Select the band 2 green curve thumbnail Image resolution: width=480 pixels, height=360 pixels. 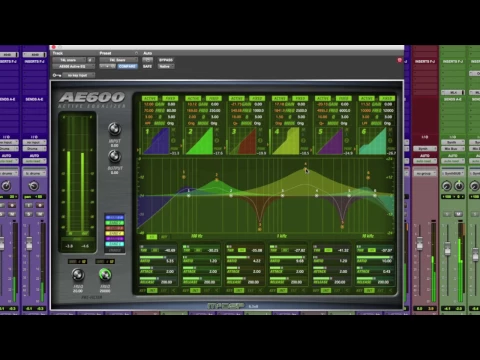coord(200,141)
